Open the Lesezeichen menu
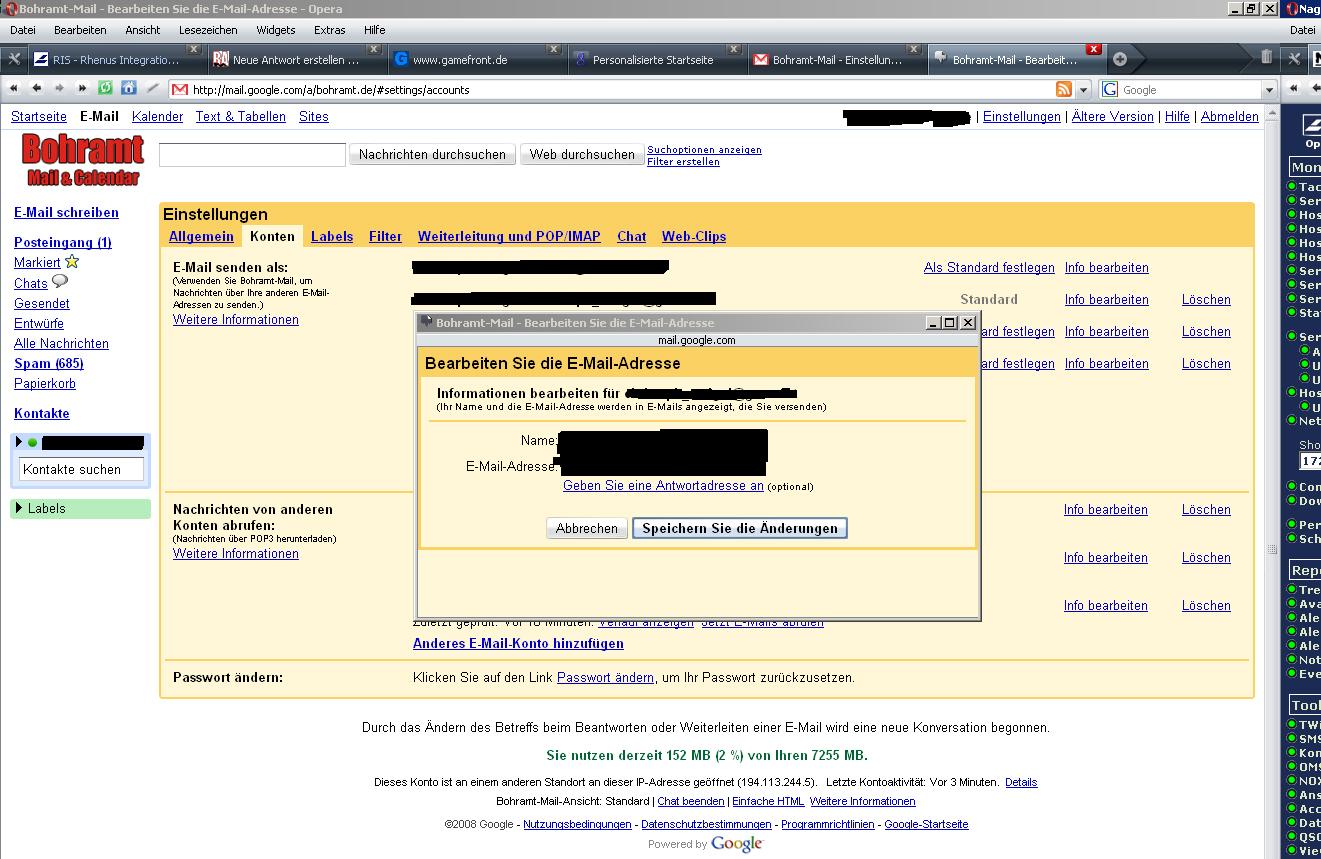Image resolution: width=1321 pixels, height=859 pixels. click(x=208, y=30)
